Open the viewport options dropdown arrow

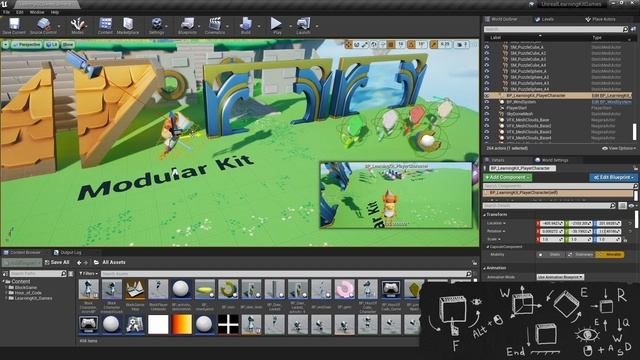pos(6,44)
